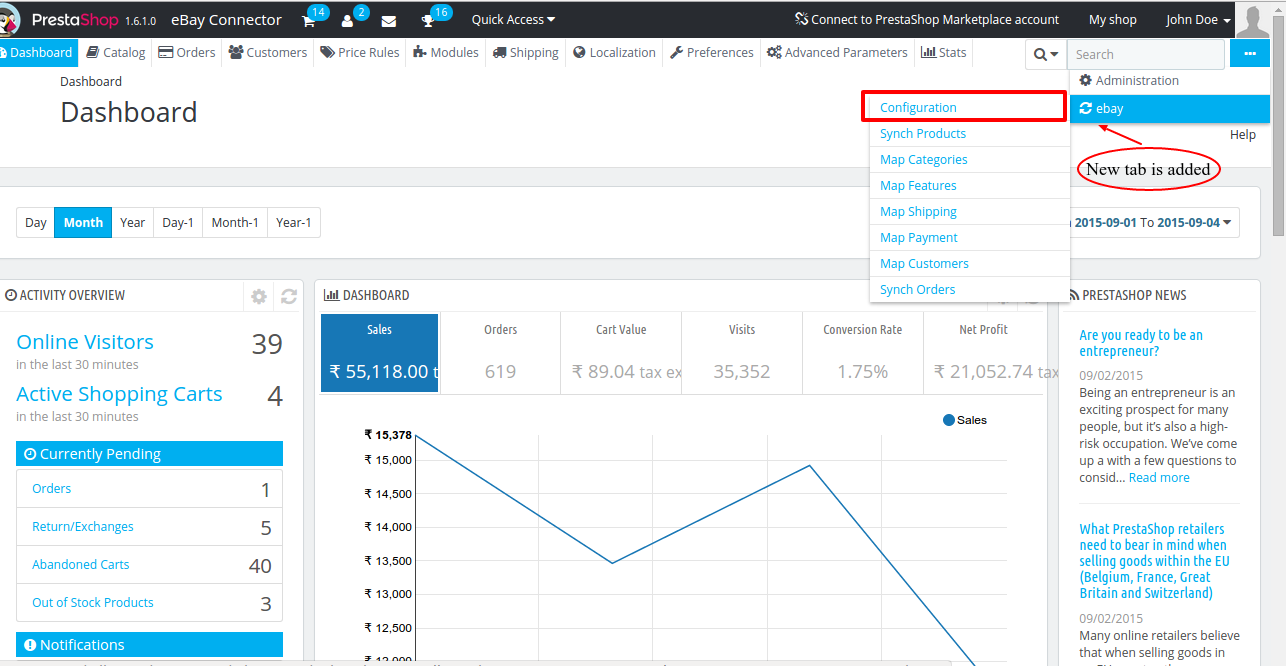Open the Preferences menu

(x=712, y=52)
